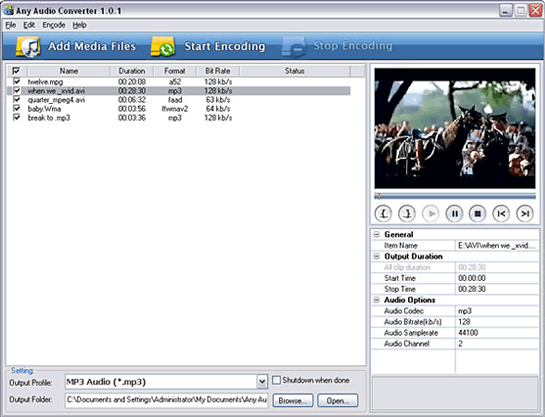Click the Audio Channel value 2

pos(460,344)
